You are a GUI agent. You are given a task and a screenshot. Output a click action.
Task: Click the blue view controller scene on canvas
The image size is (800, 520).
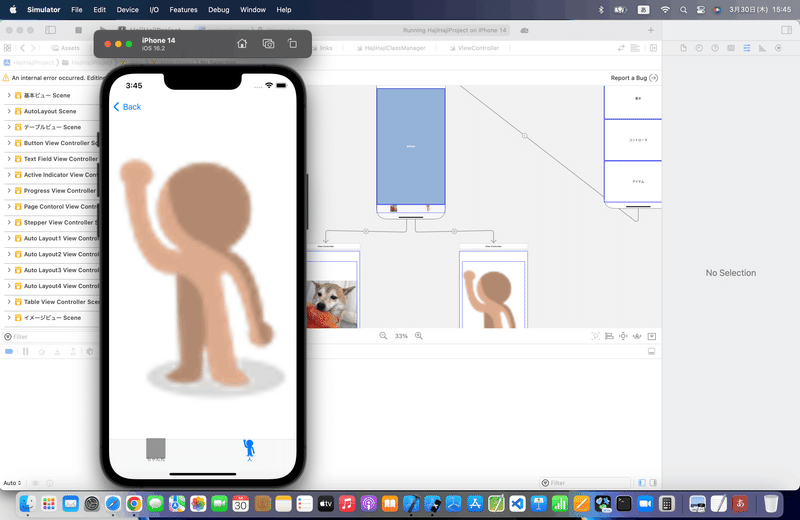(x=411, y=146)
